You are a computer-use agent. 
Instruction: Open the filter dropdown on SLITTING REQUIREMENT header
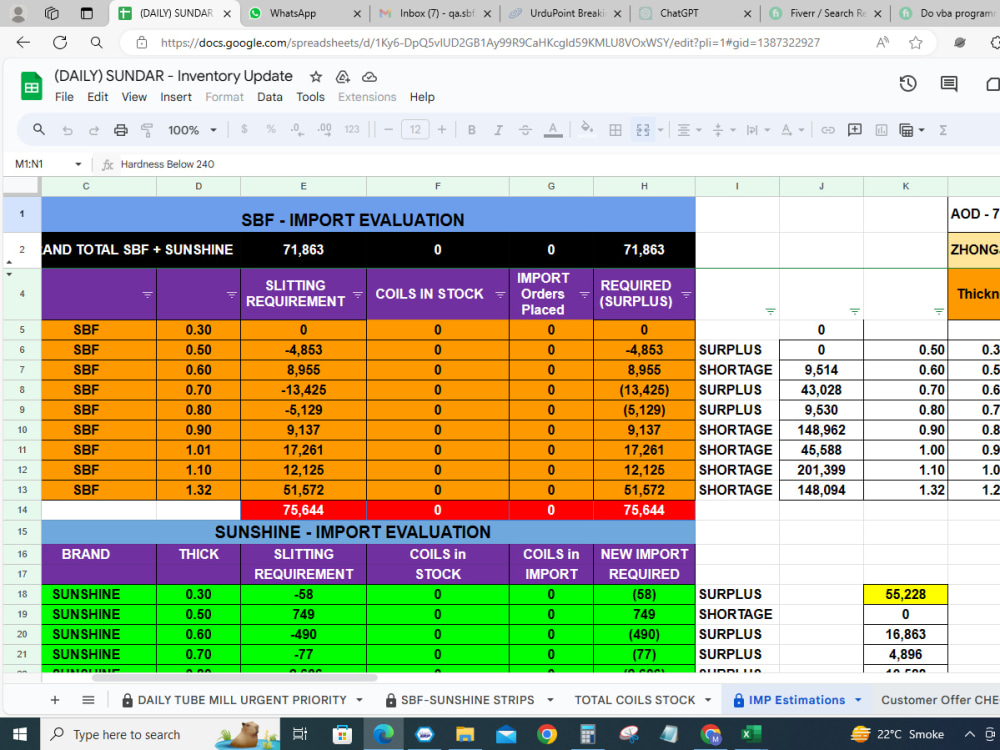357,296
